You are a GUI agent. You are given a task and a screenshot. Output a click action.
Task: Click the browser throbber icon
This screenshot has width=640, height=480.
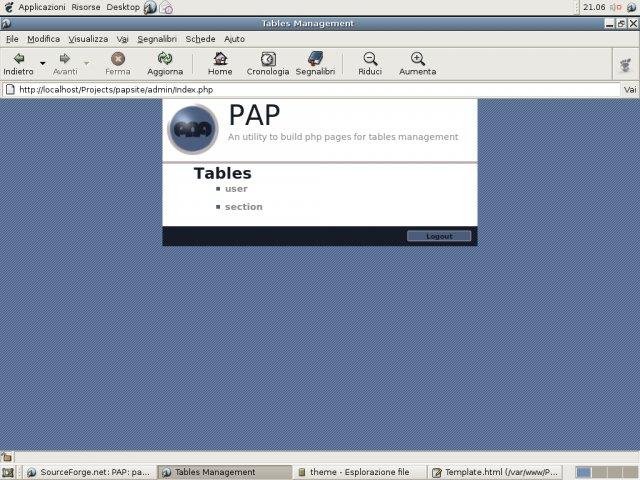625,64
